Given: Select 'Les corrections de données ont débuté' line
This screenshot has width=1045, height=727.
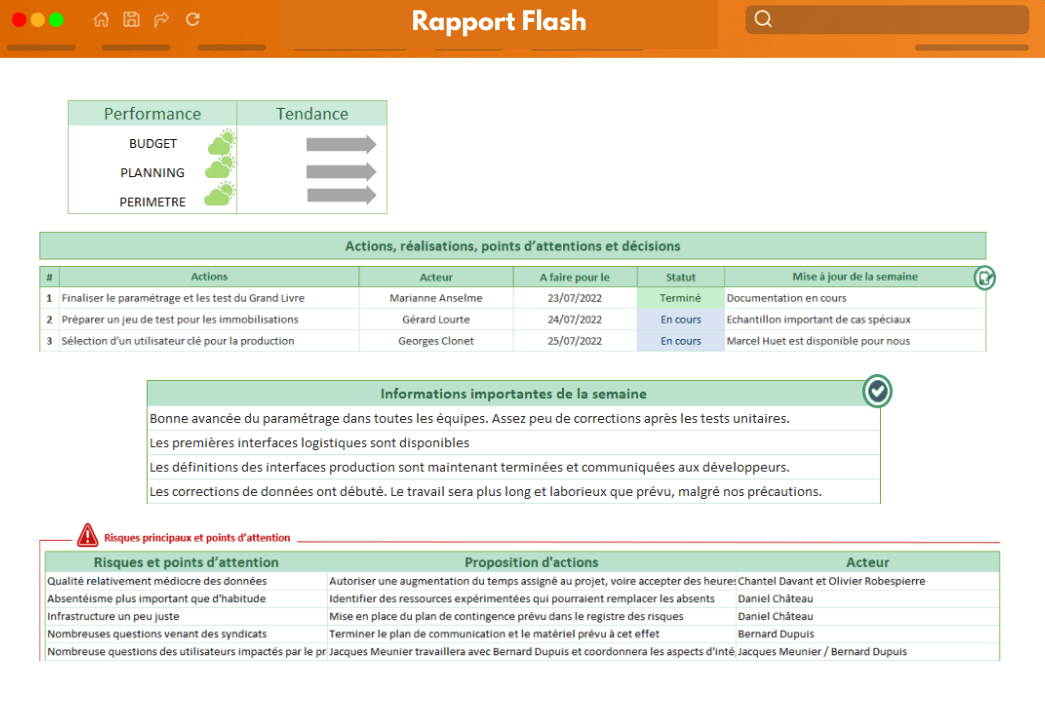Looking at the screenshot, I should coord(513,491).
